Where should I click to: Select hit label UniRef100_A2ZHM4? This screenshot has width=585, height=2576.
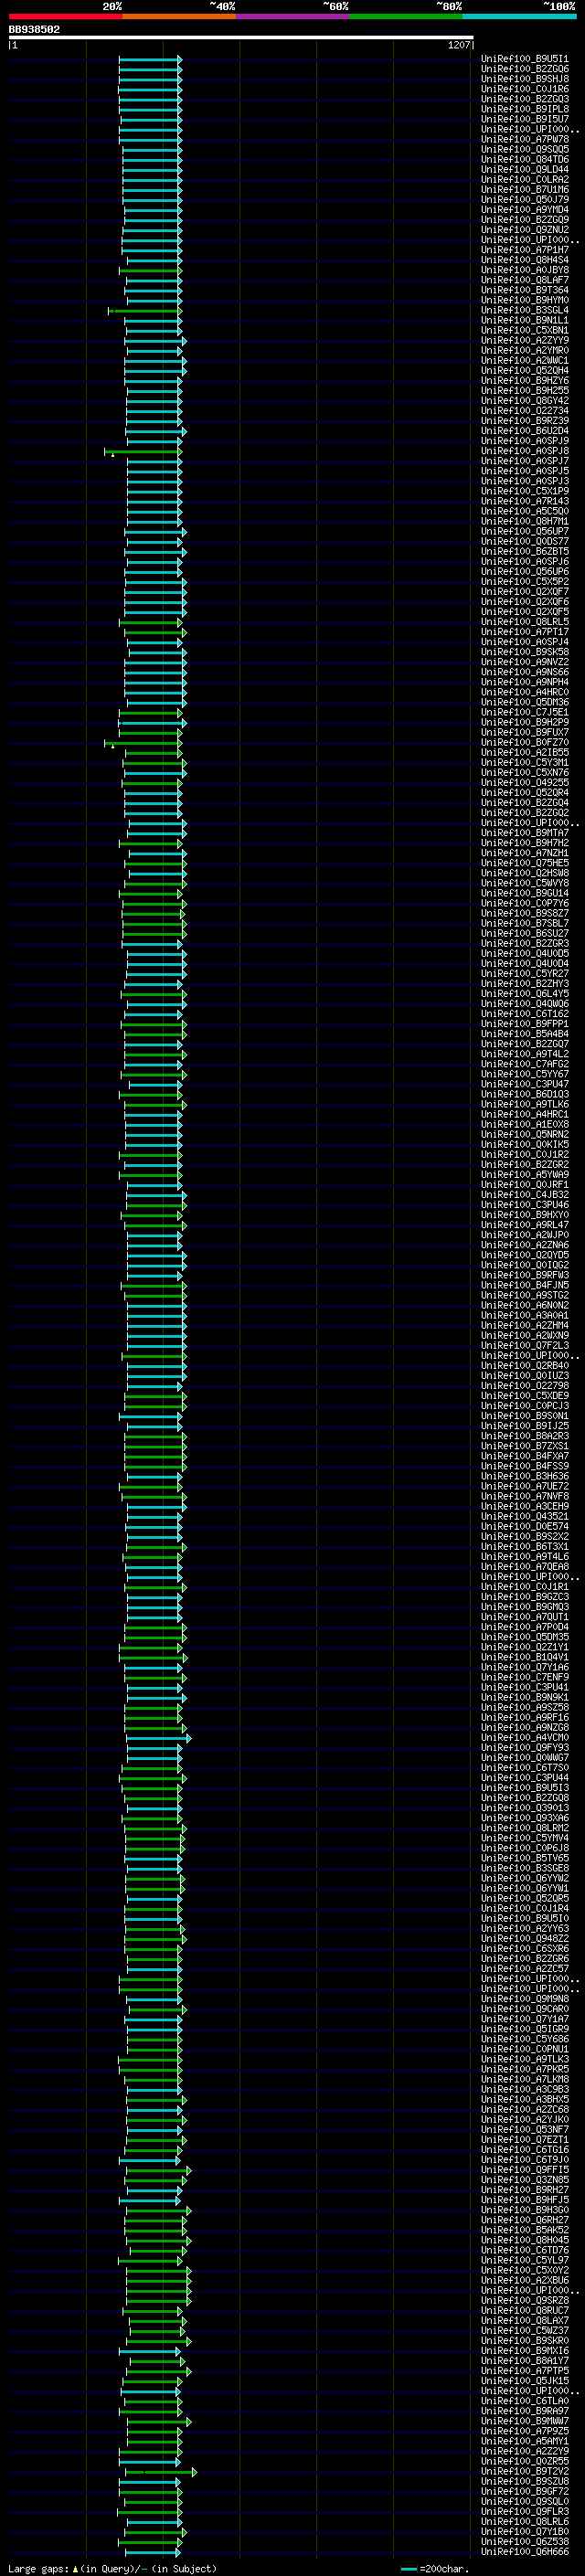point(525,1326)
